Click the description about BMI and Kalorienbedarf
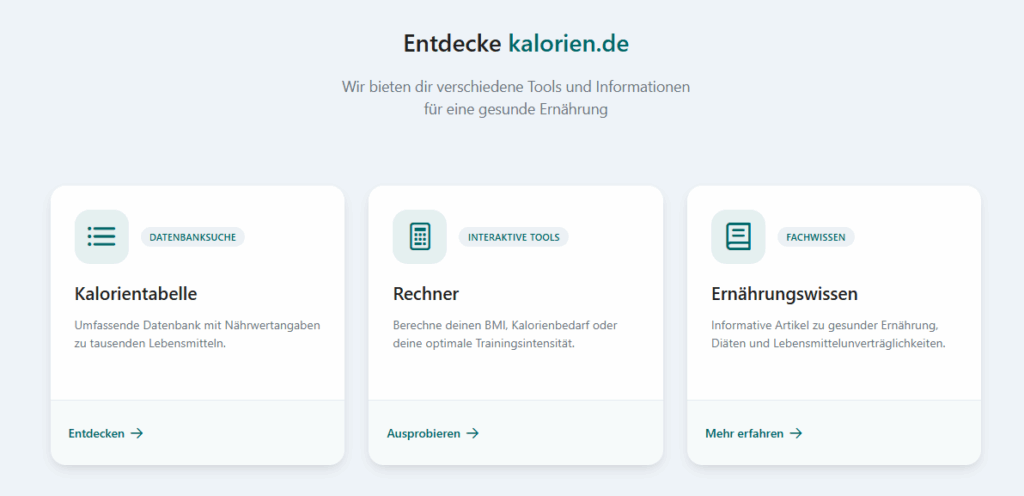The height and width of the screenshot is (496, 1024). tap(505, 333)
